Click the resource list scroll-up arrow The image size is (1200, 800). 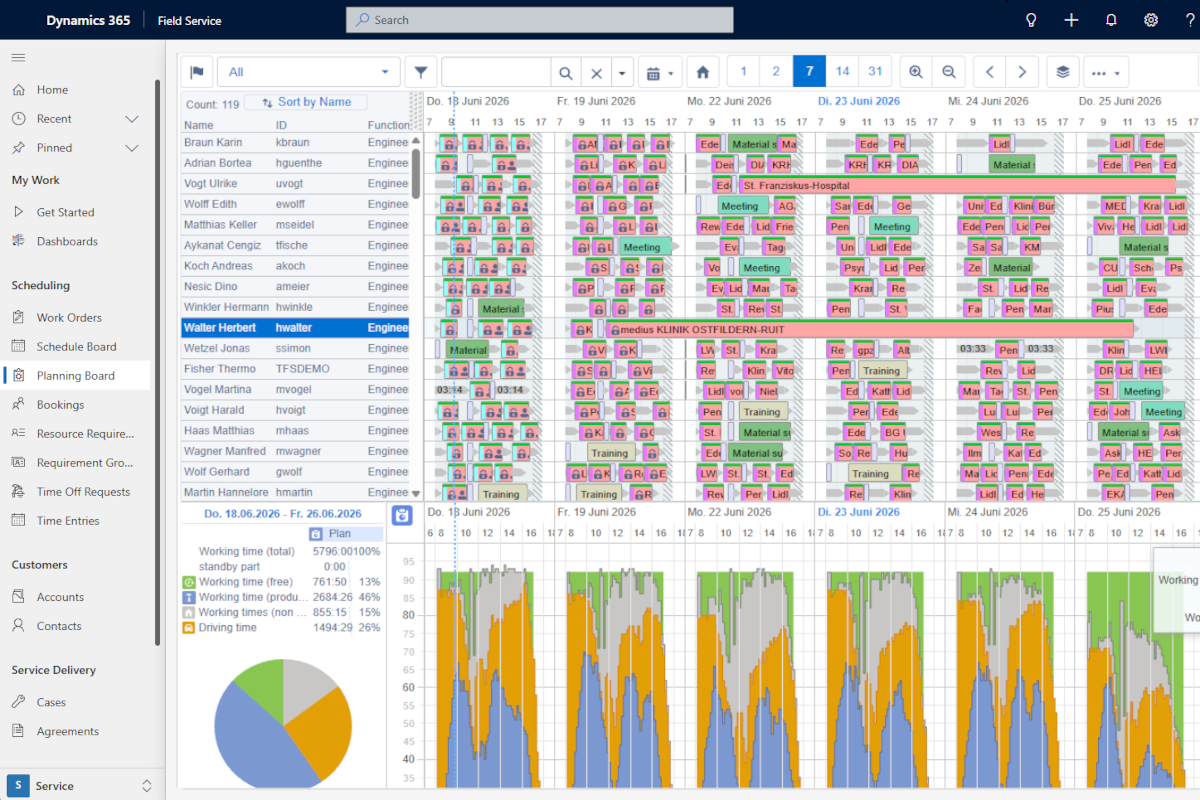(x=416, y=140)
